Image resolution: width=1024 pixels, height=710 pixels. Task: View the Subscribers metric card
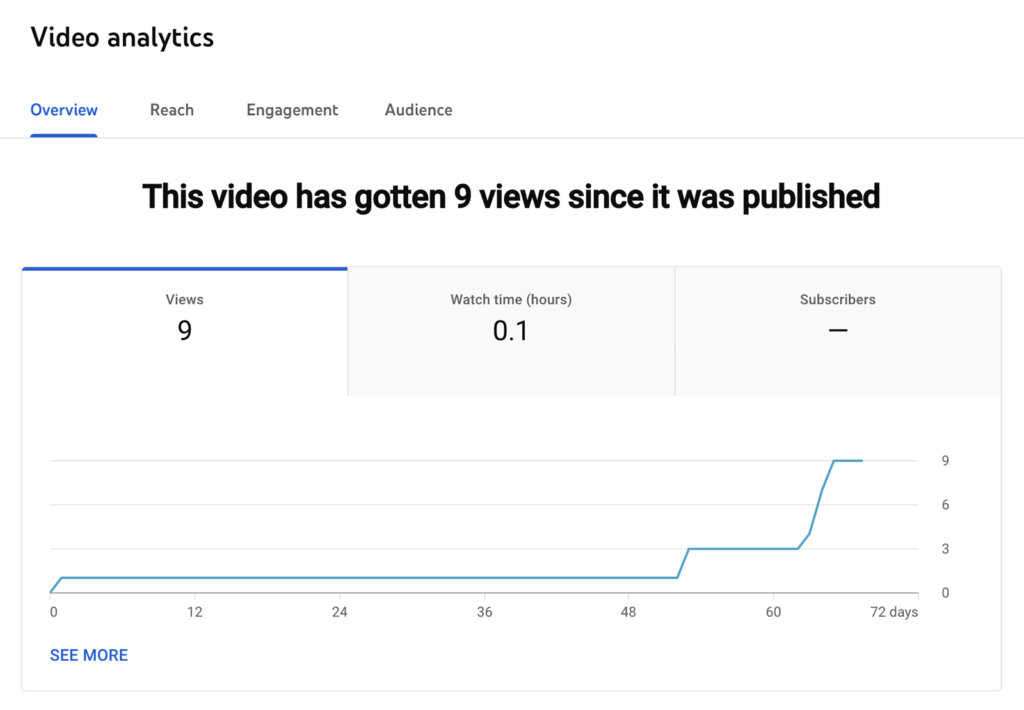point(837,318)
